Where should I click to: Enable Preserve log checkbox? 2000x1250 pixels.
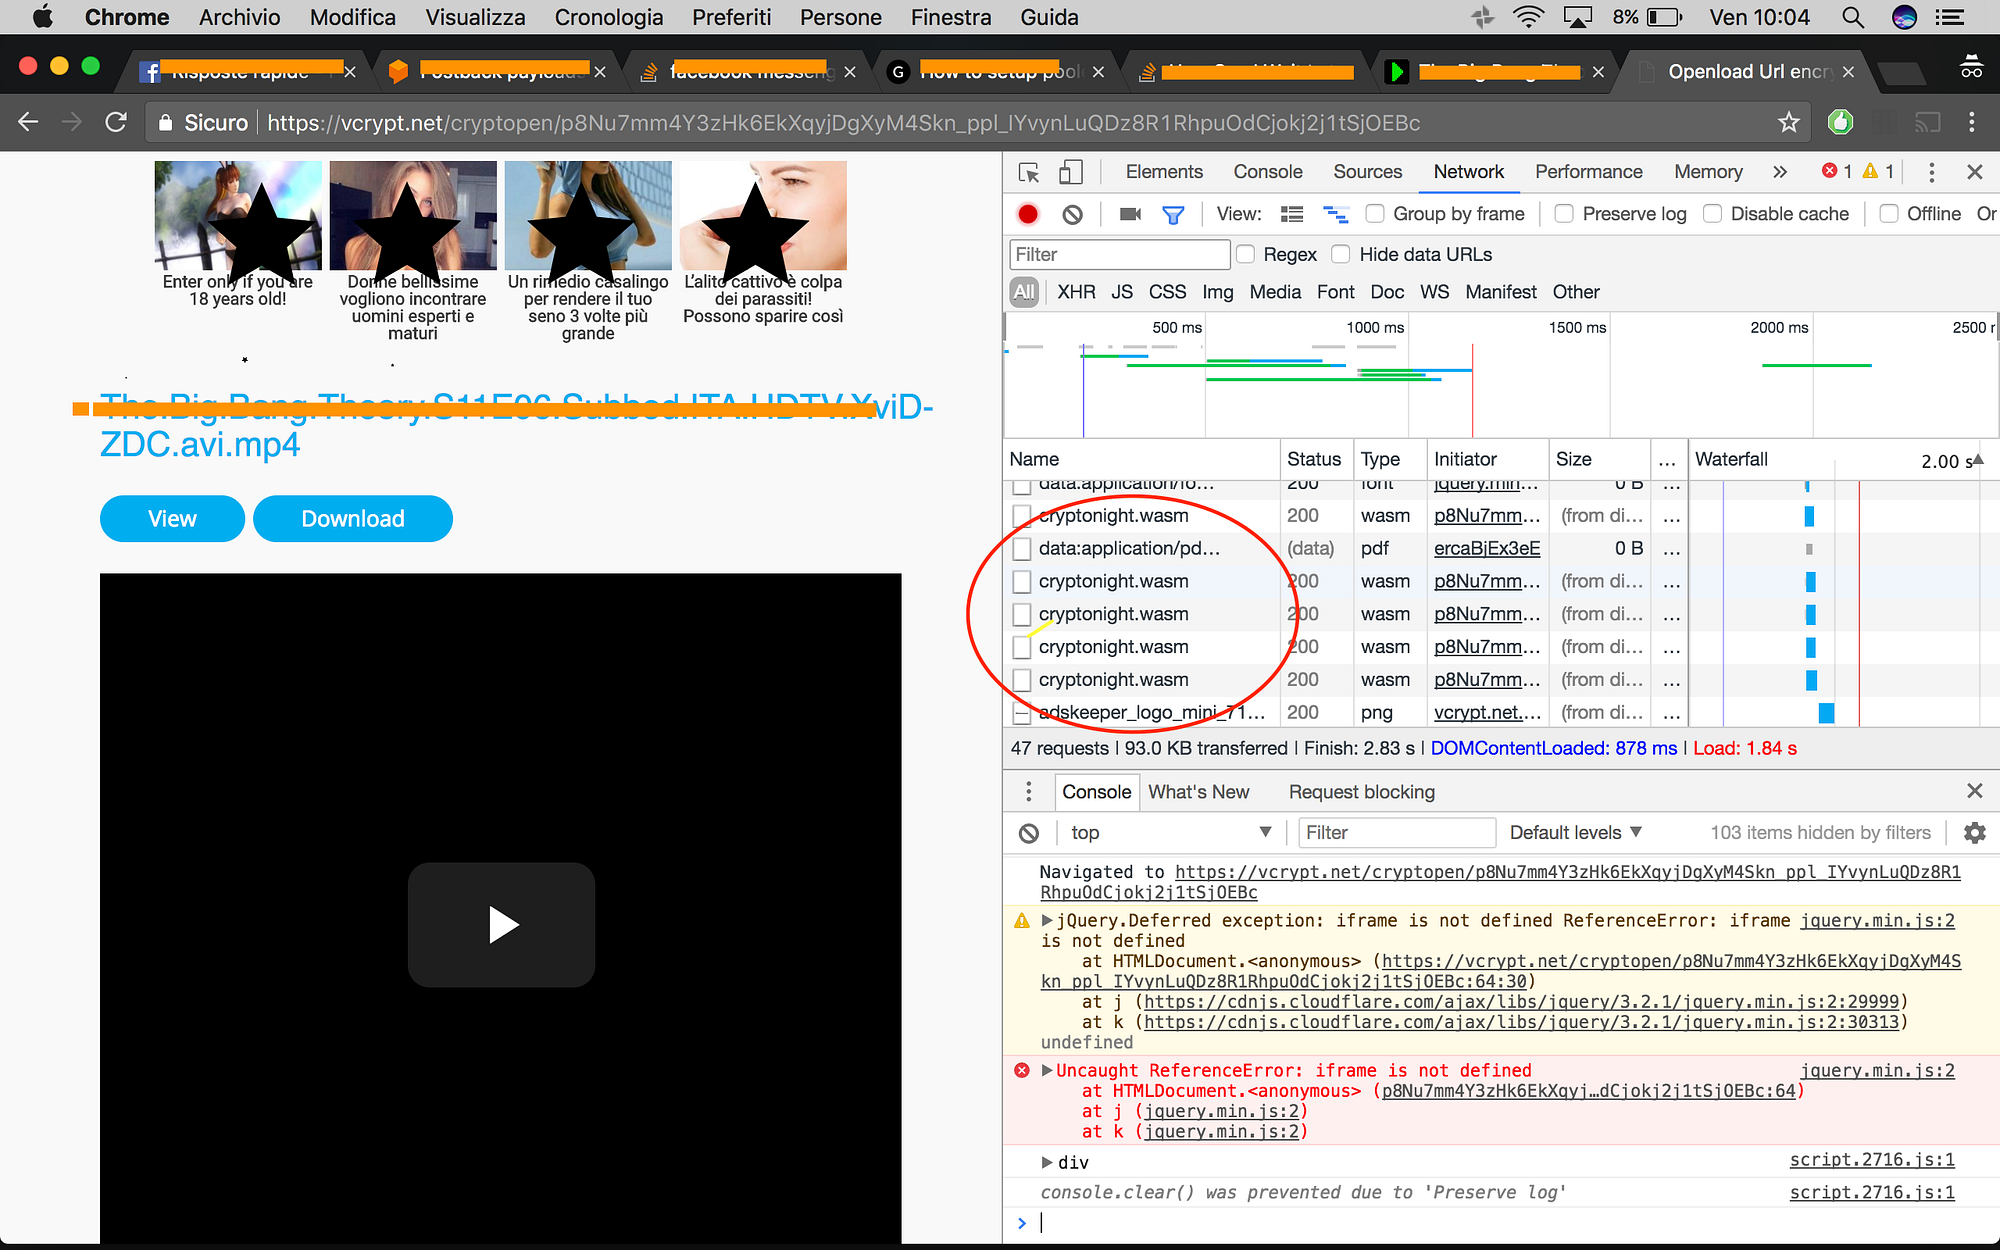[x=1565, y=214]
